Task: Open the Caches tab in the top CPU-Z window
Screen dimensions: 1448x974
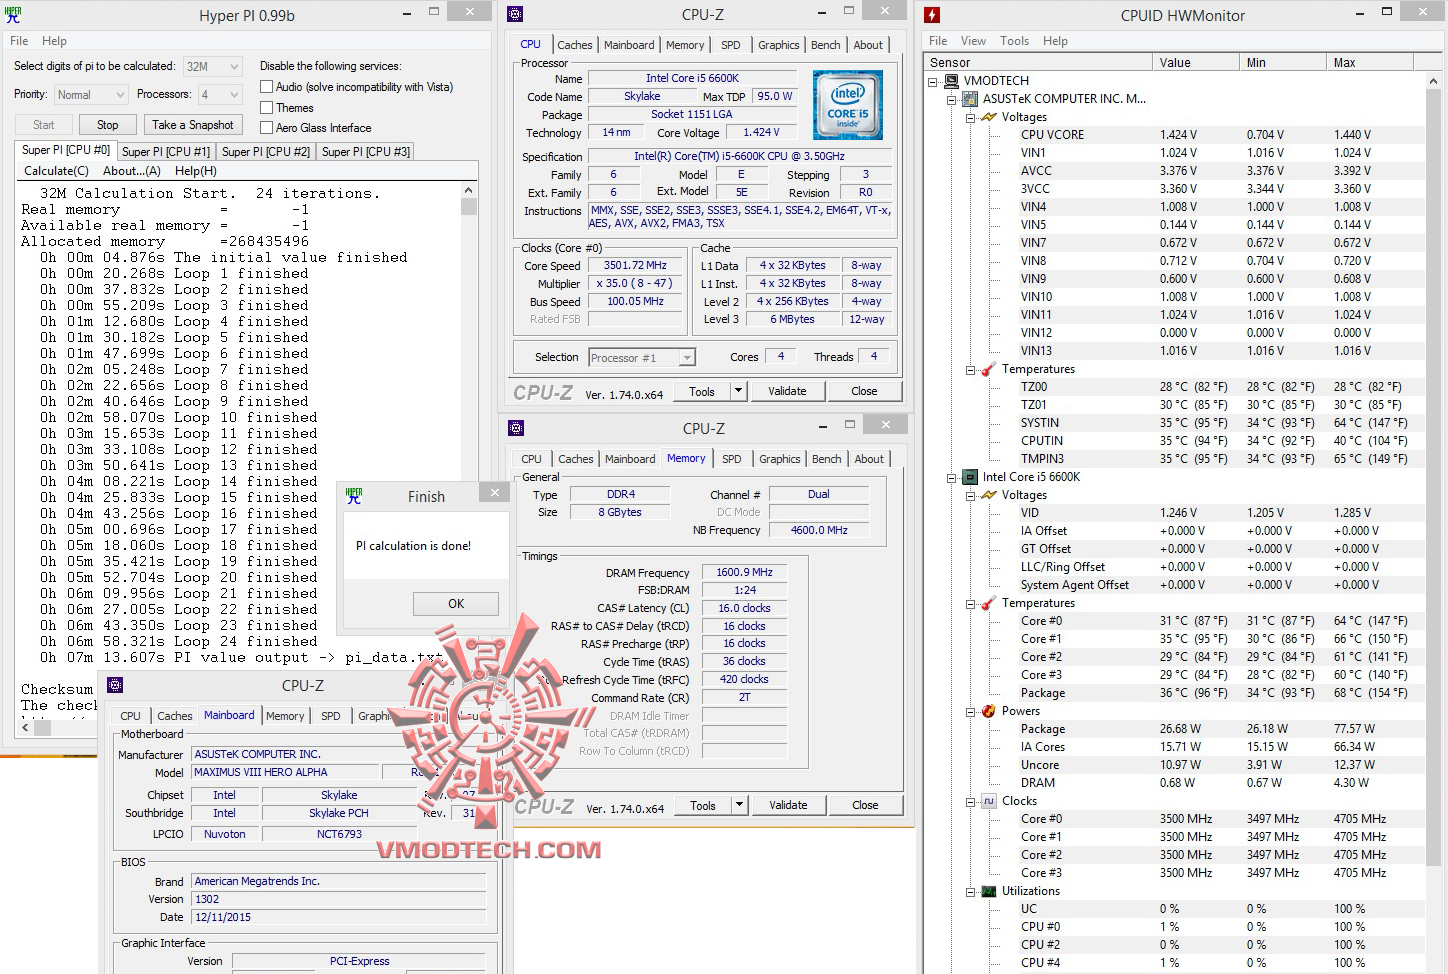Action: click(x=575, y=45)
